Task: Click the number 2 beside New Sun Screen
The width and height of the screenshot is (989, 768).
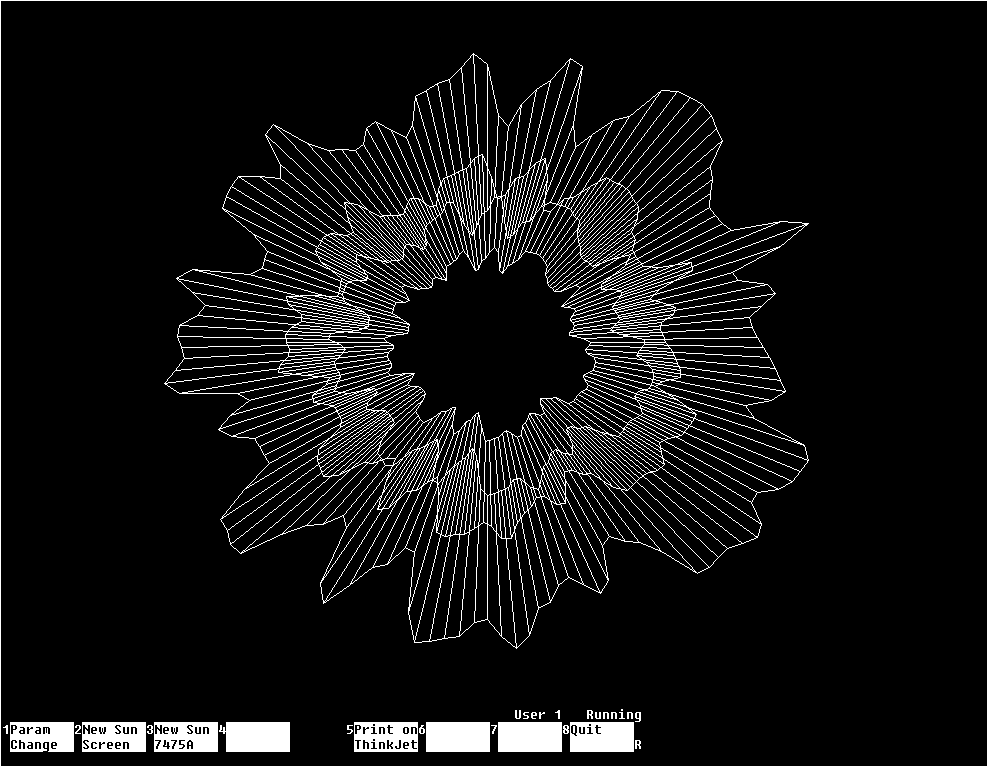Action: tap(78, 730)
